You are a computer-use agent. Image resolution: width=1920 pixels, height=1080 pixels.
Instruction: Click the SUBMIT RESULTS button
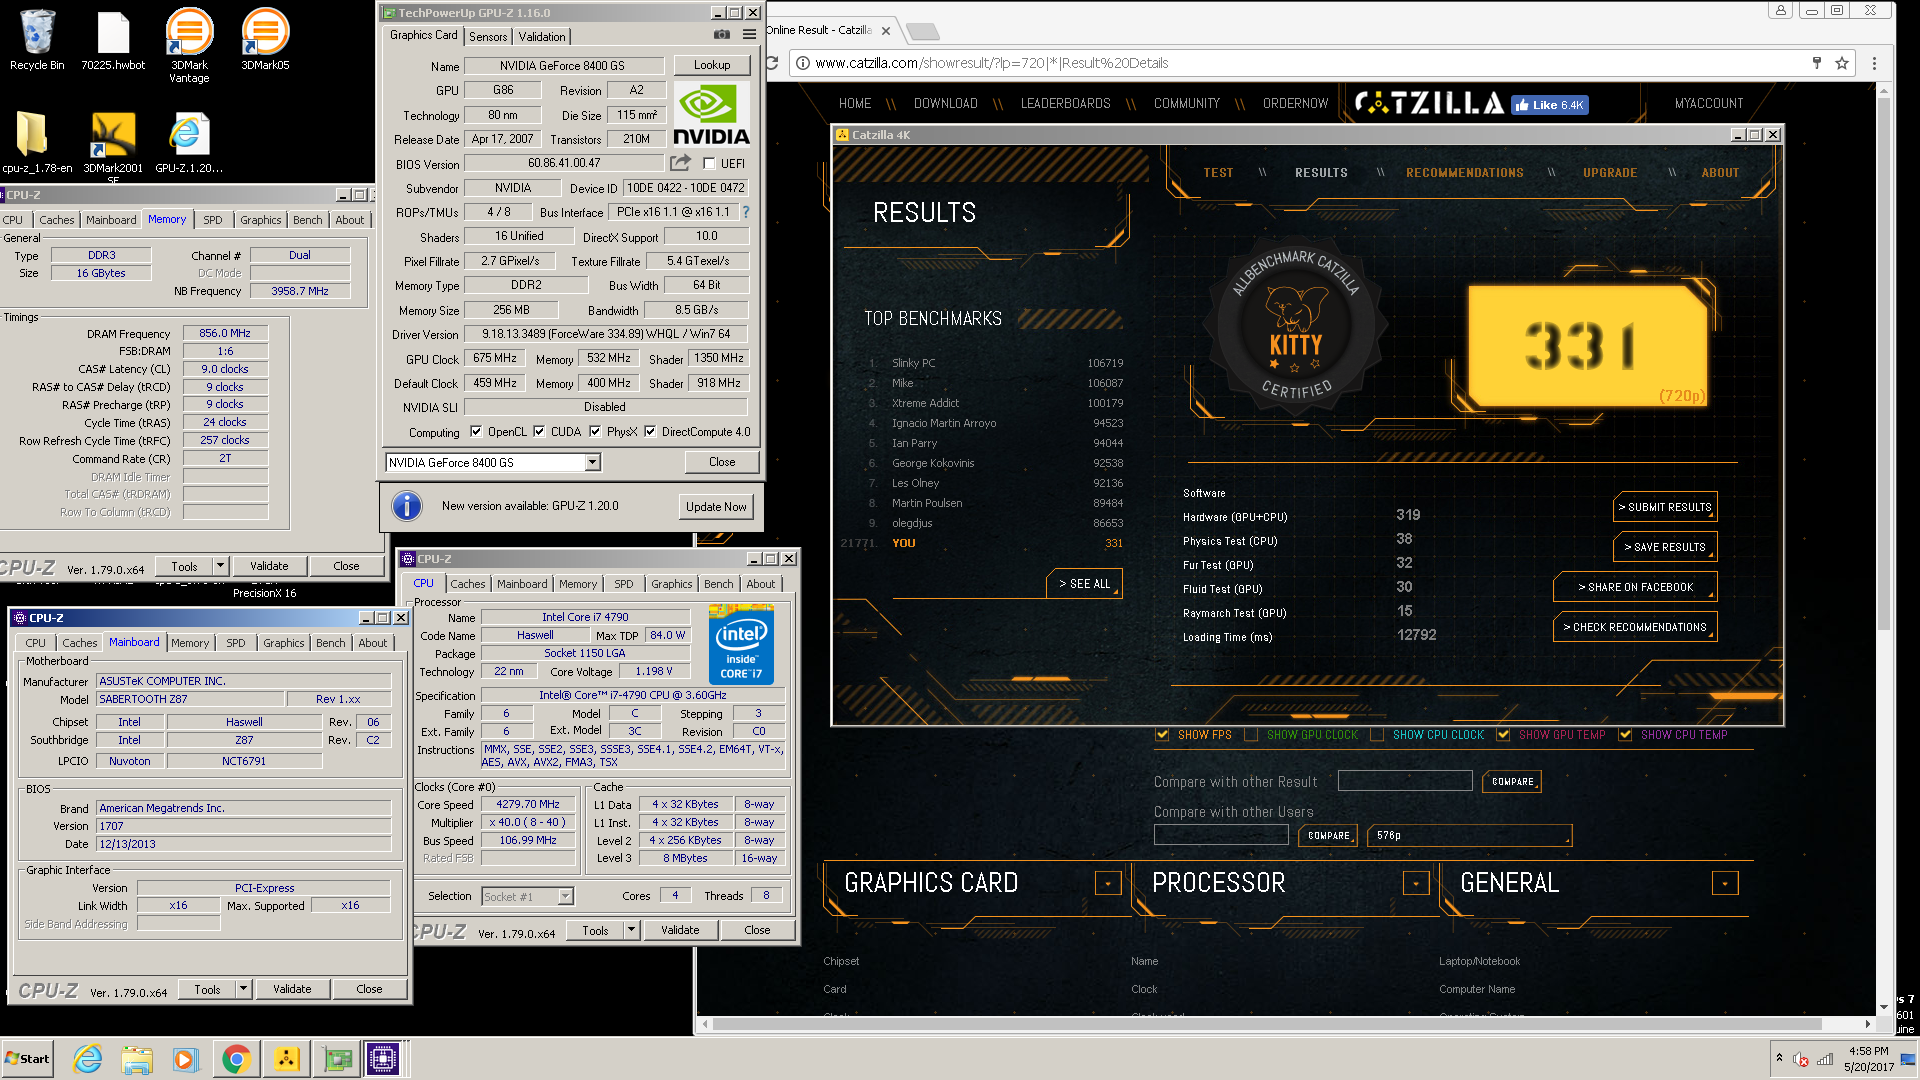(1665, 507)
